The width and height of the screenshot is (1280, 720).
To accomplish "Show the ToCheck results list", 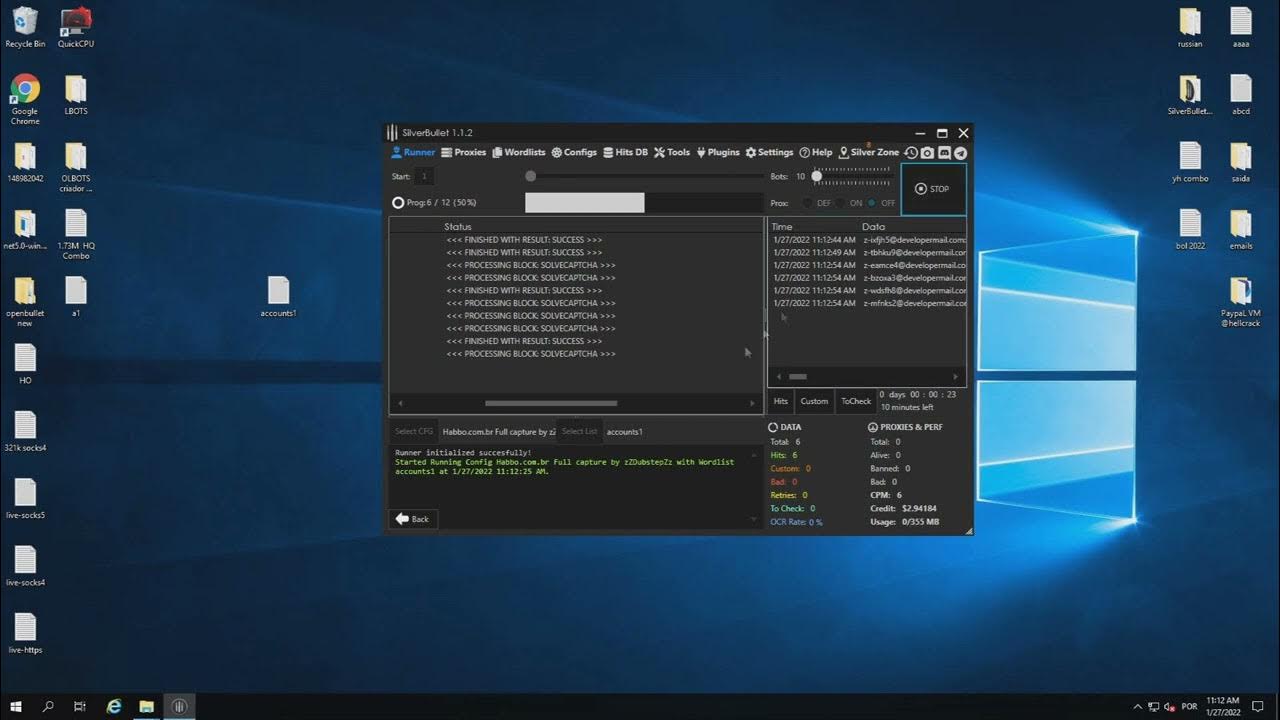I will [x=856, y=401].
